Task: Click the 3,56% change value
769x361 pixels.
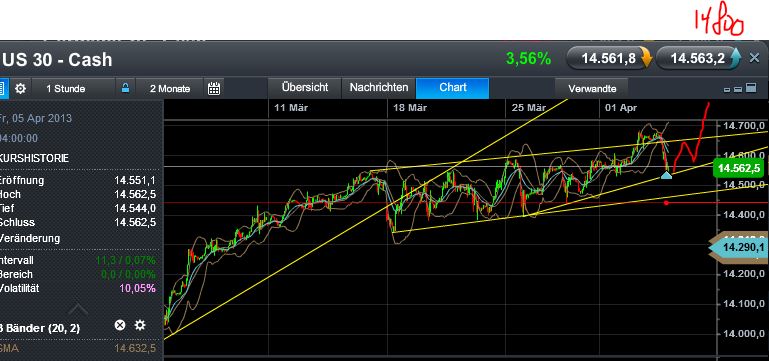Action: tap(528, 59)
